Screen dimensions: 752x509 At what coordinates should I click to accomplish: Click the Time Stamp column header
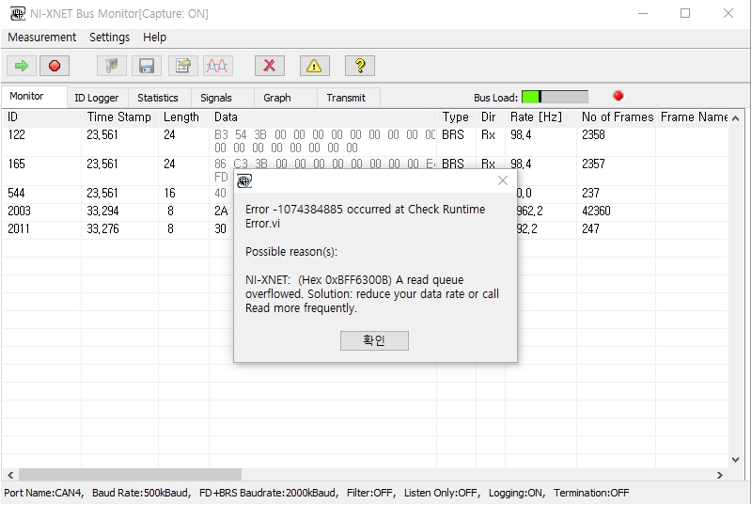click(120, 117)
